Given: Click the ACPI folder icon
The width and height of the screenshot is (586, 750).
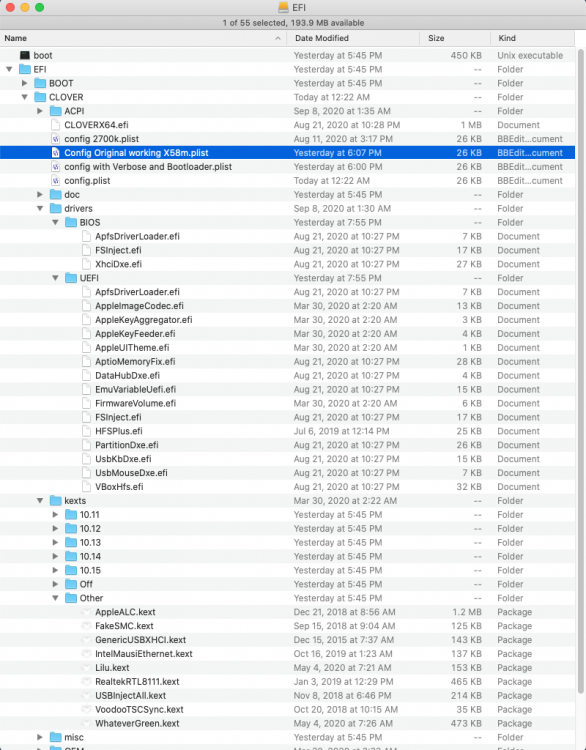Looking at the screenshot, I should 55,111.
